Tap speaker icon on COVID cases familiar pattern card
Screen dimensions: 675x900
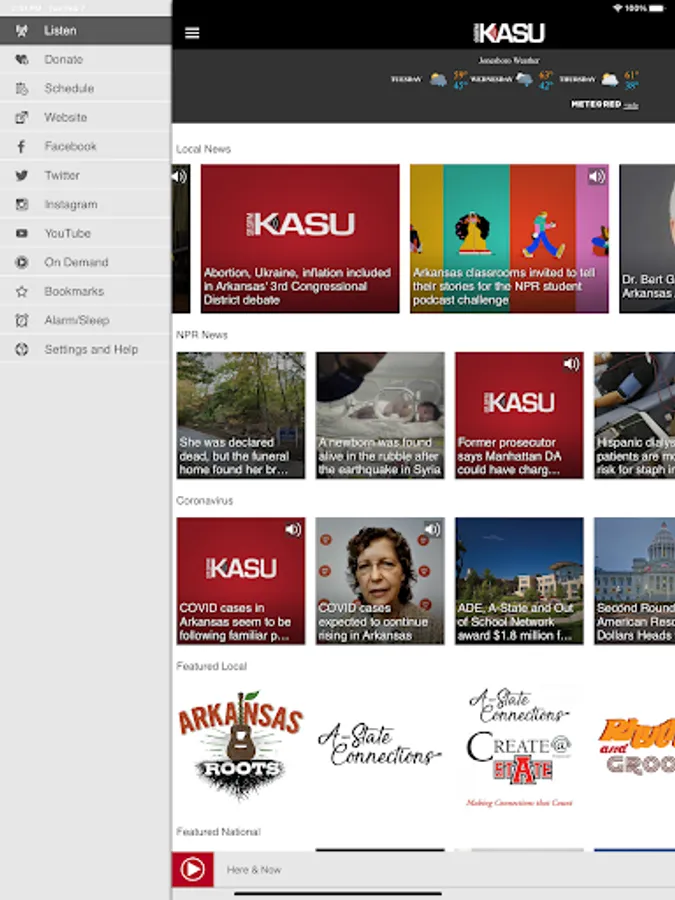[293, 529]
